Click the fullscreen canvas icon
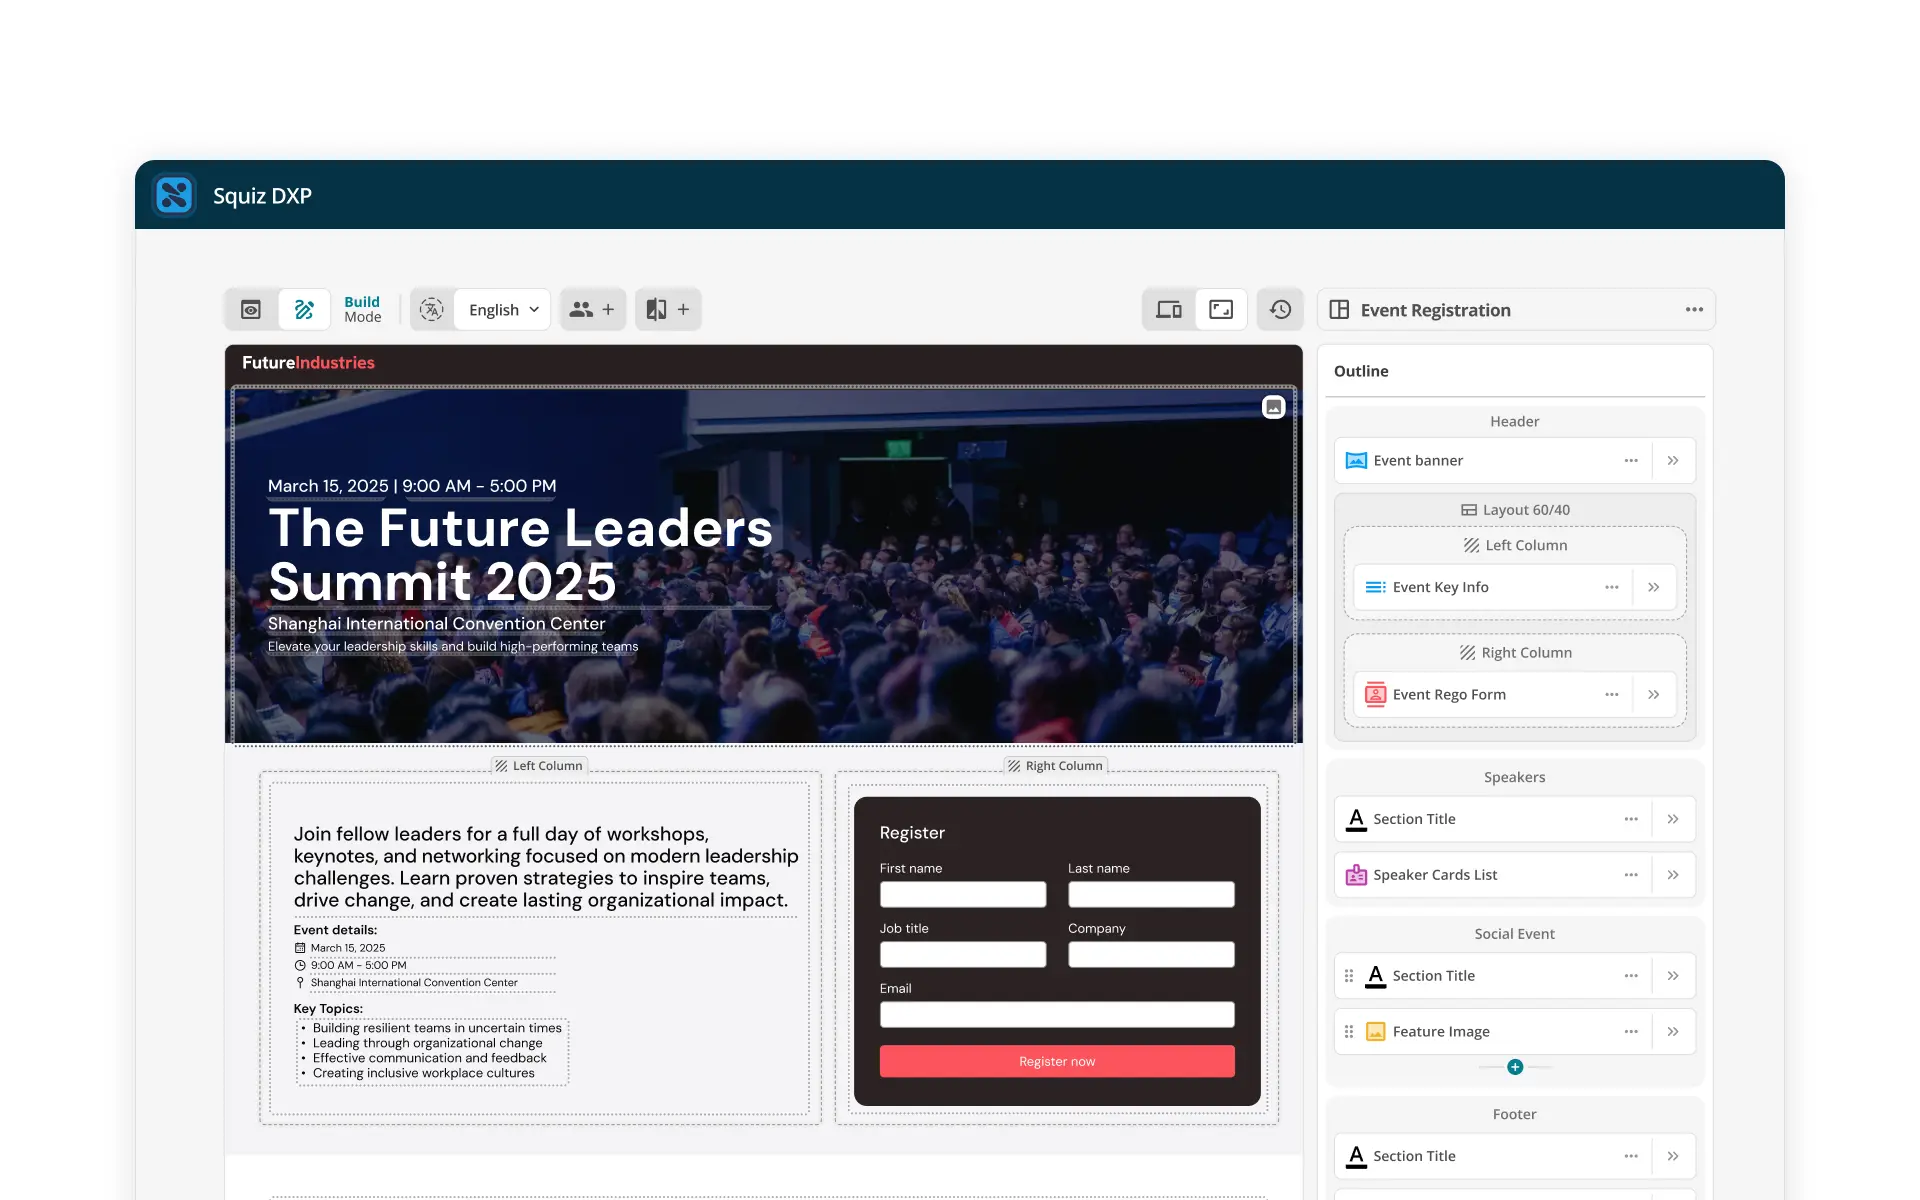The width and height of the screenshot is (1920, 1200). point(1221,310)
